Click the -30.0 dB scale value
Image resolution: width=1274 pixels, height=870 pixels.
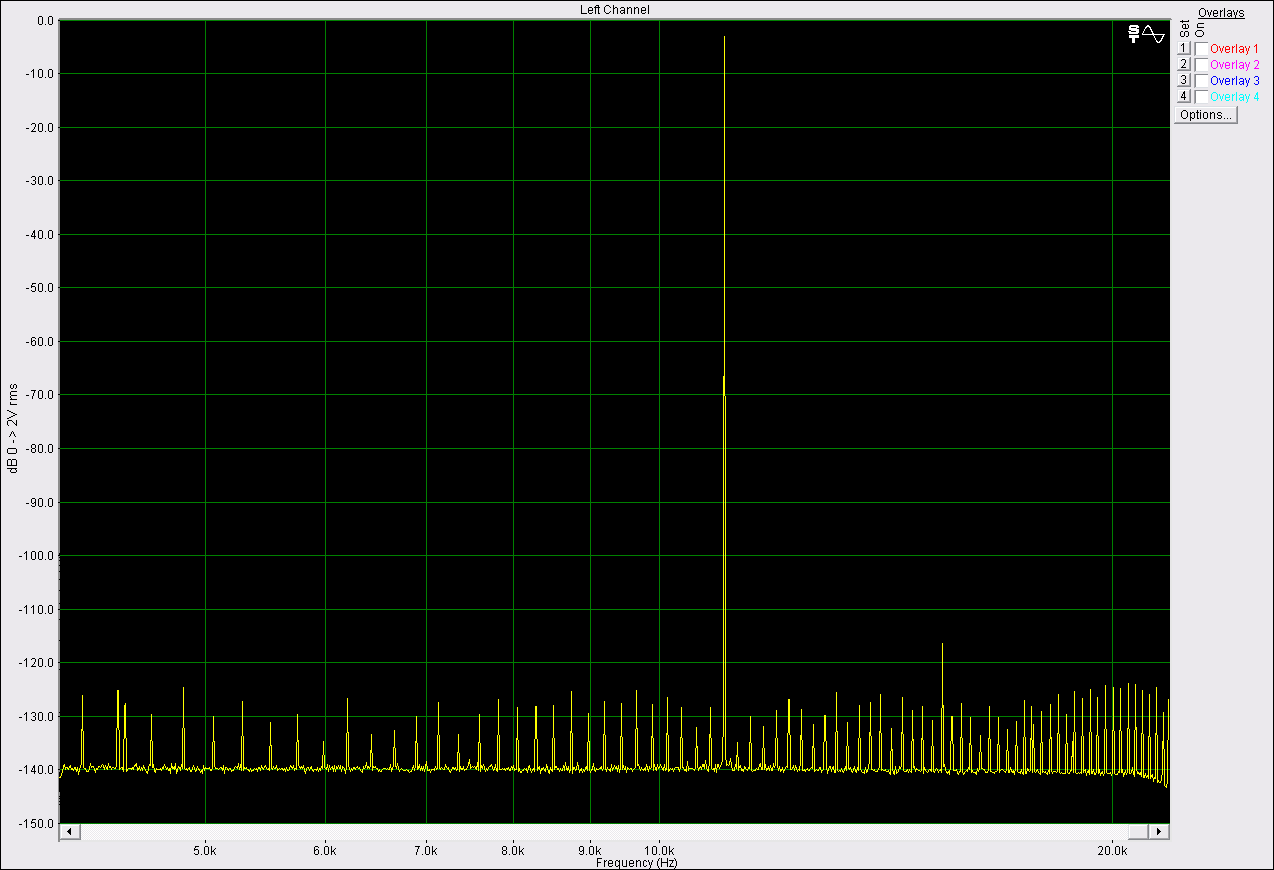coord(41,181)
